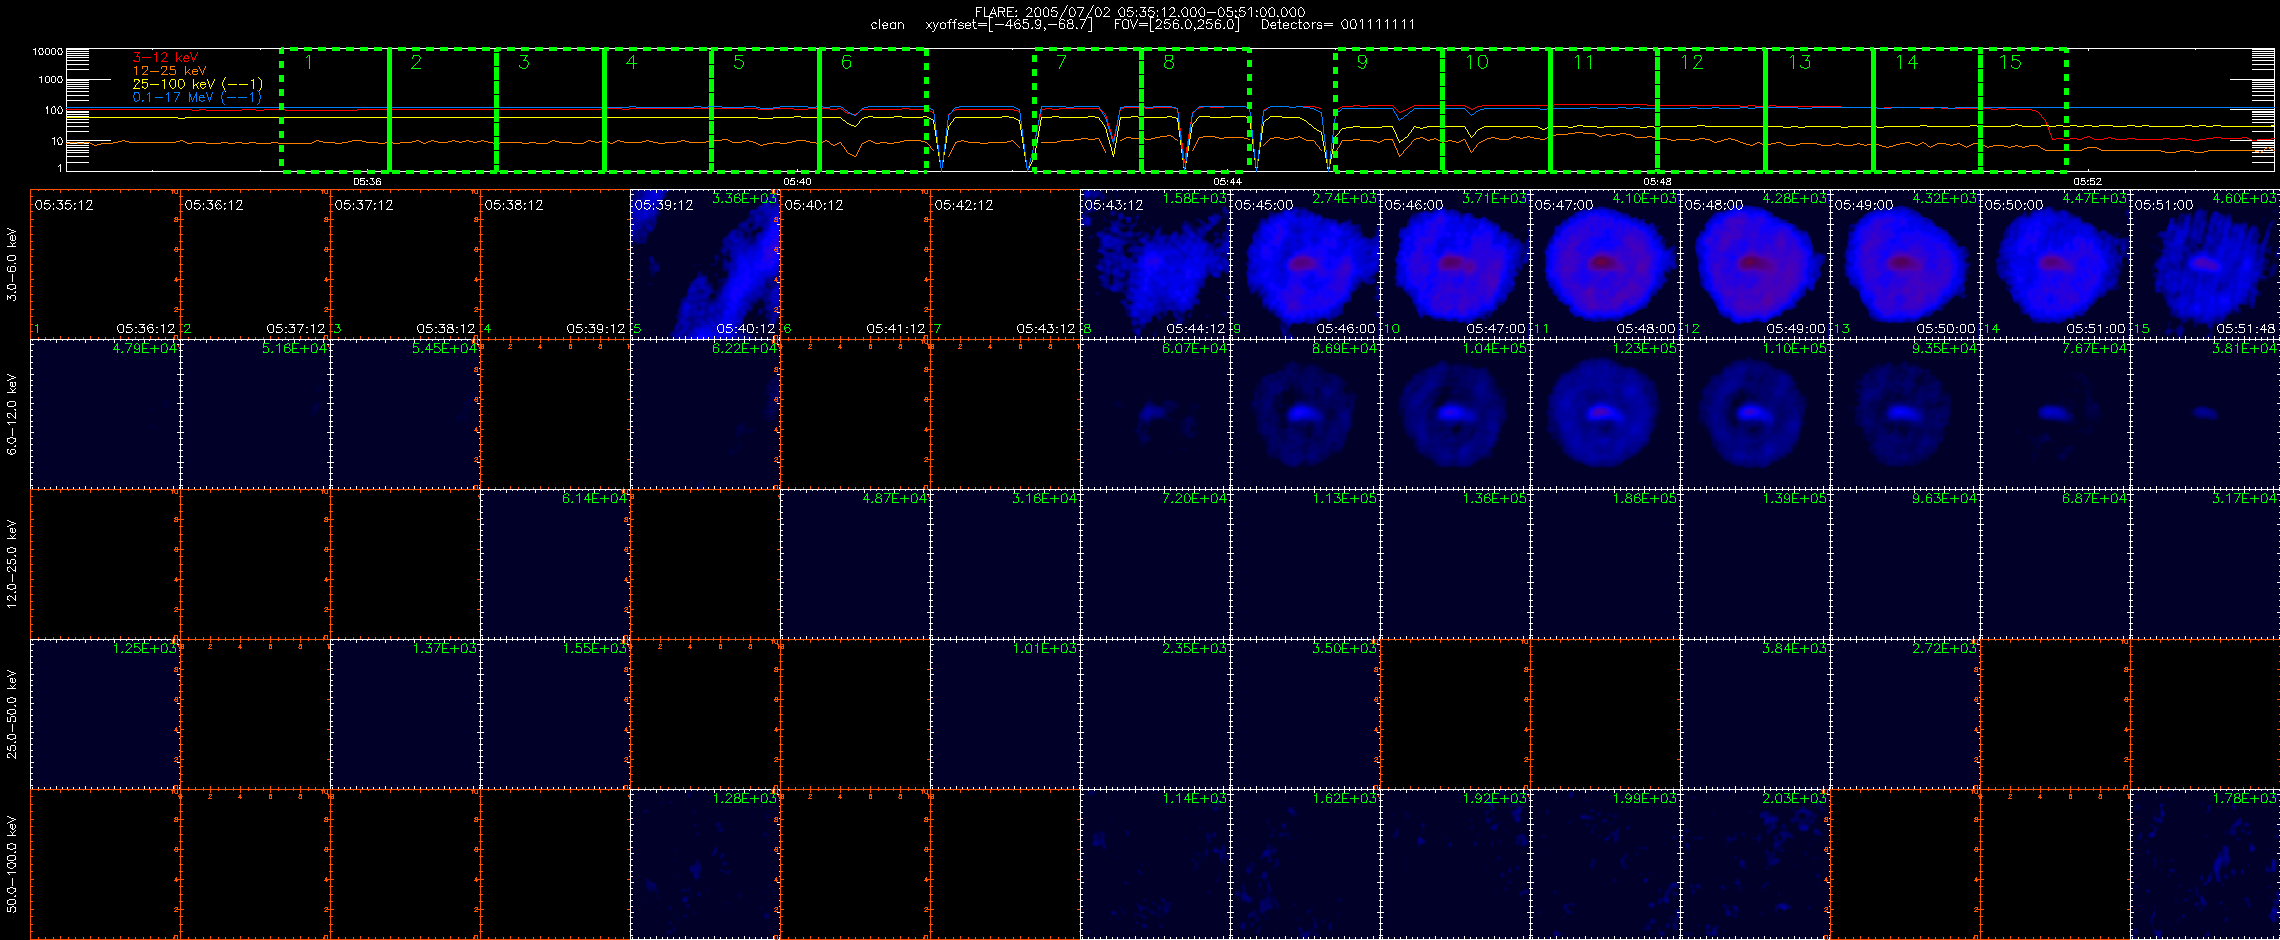
Task: Open the 12-25 keV image with peak 1.86E+05
Action: point(1606,564)
